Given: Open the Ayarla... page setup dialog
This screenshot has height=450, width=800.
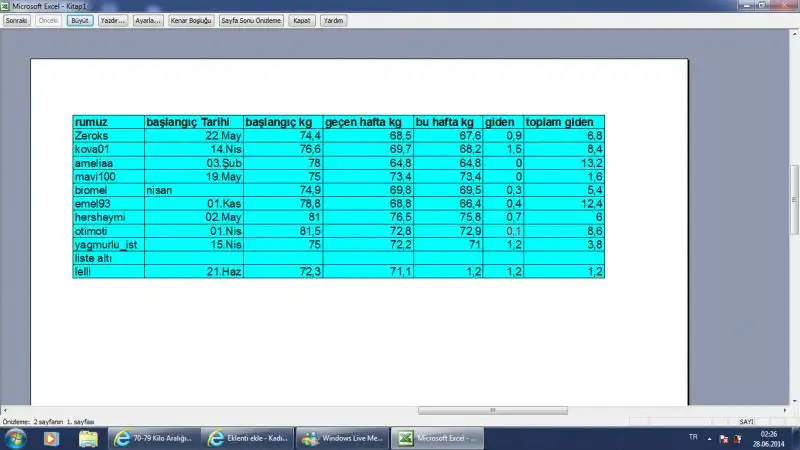Looking at the screenshot, I should [148, 20].
